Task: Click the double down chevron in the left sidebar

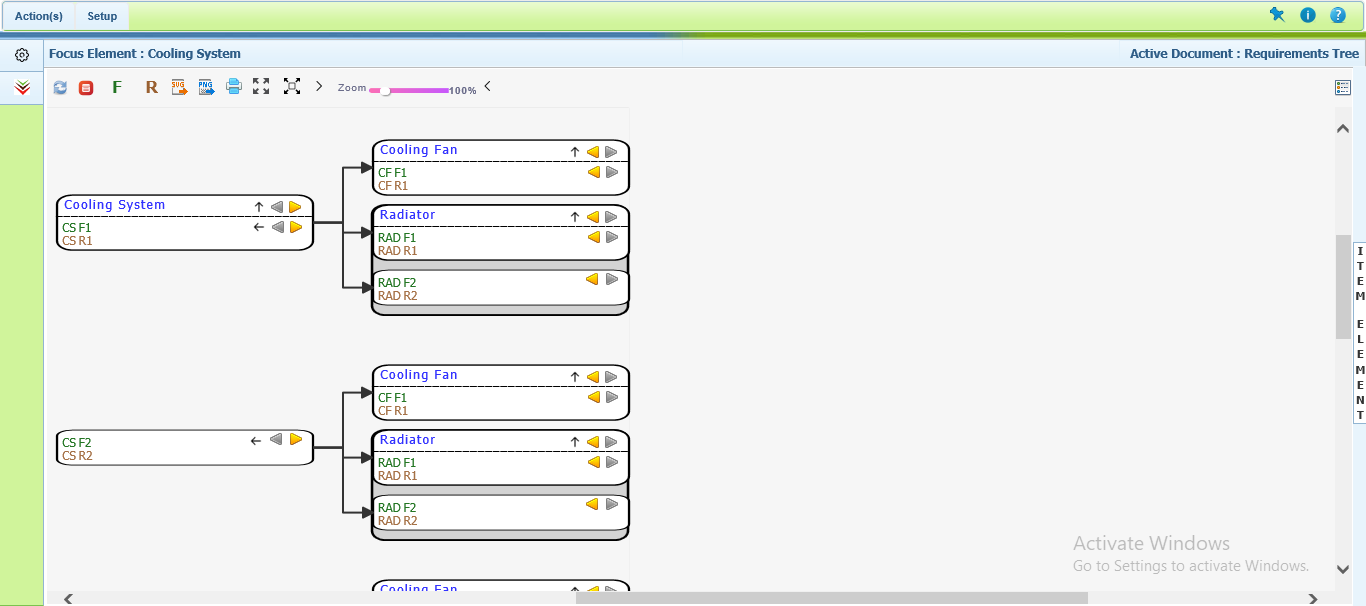Action: (22, 88)
